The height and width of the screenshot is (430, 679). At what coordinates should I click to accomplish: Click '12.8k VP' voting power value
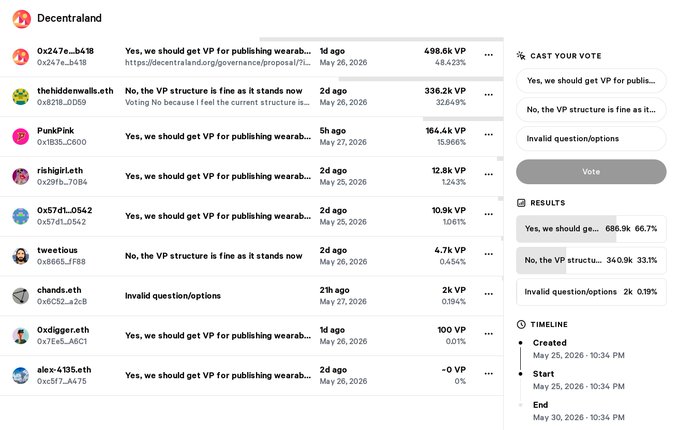point(449,171)
